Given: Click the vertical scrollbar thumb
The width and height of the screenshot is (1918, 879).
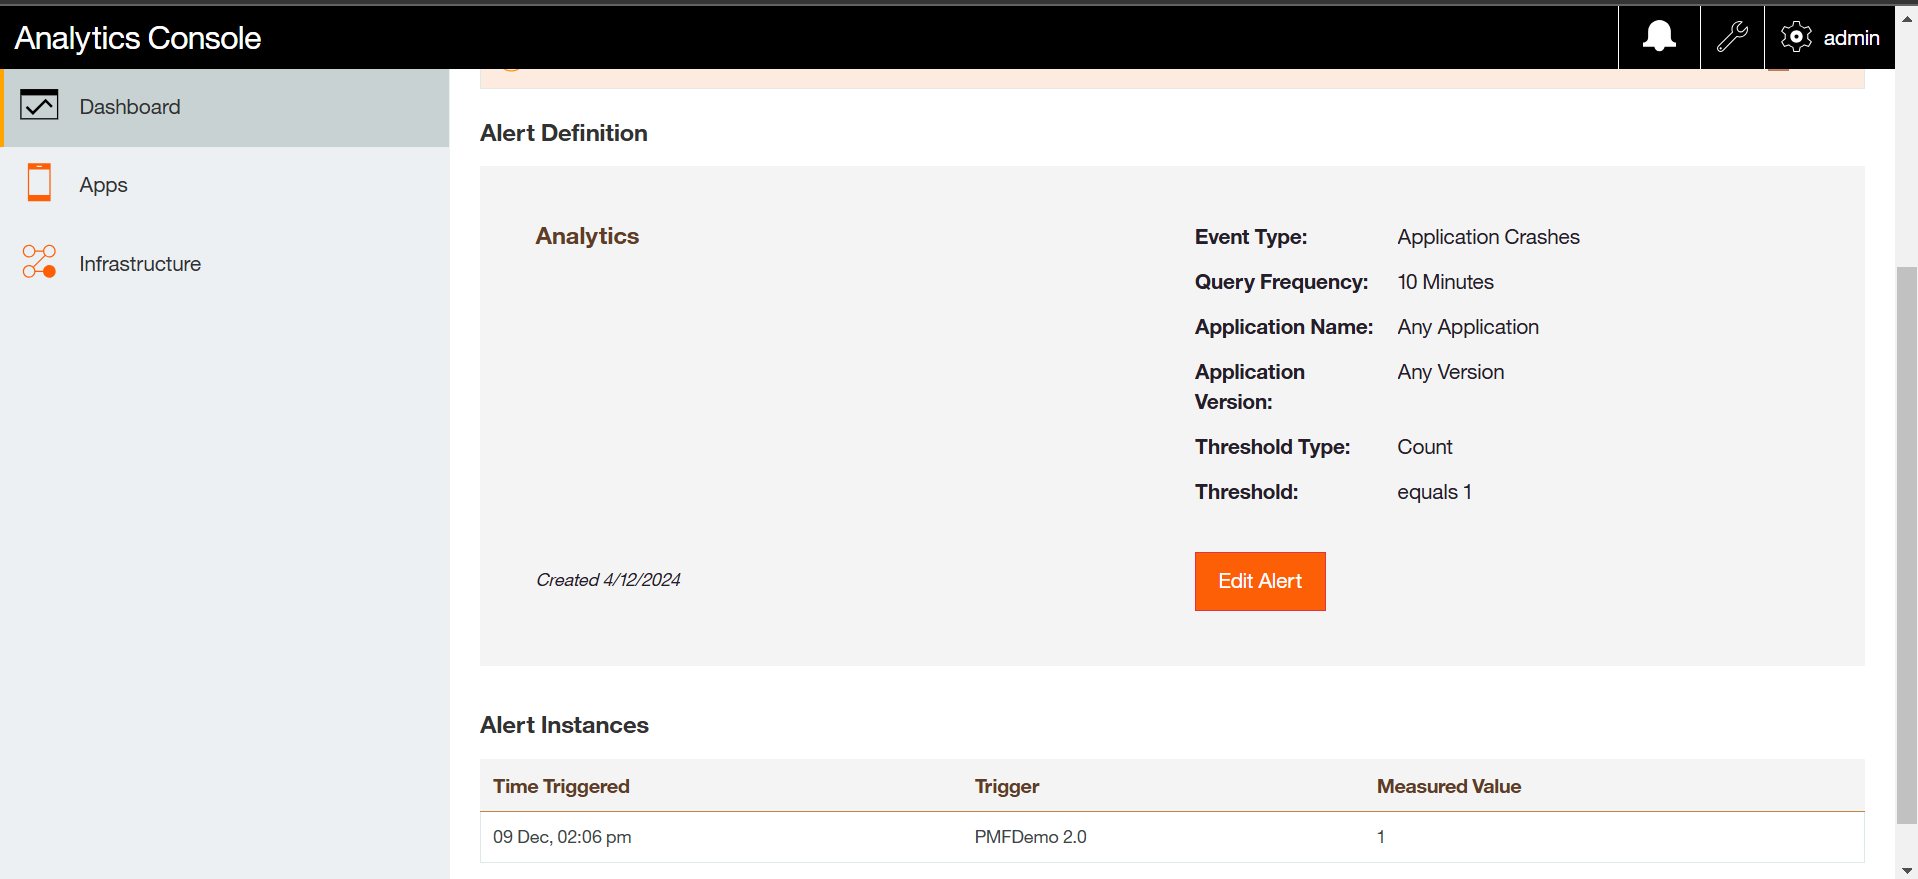Looking at the screenshot, I should pos(1906,545).
